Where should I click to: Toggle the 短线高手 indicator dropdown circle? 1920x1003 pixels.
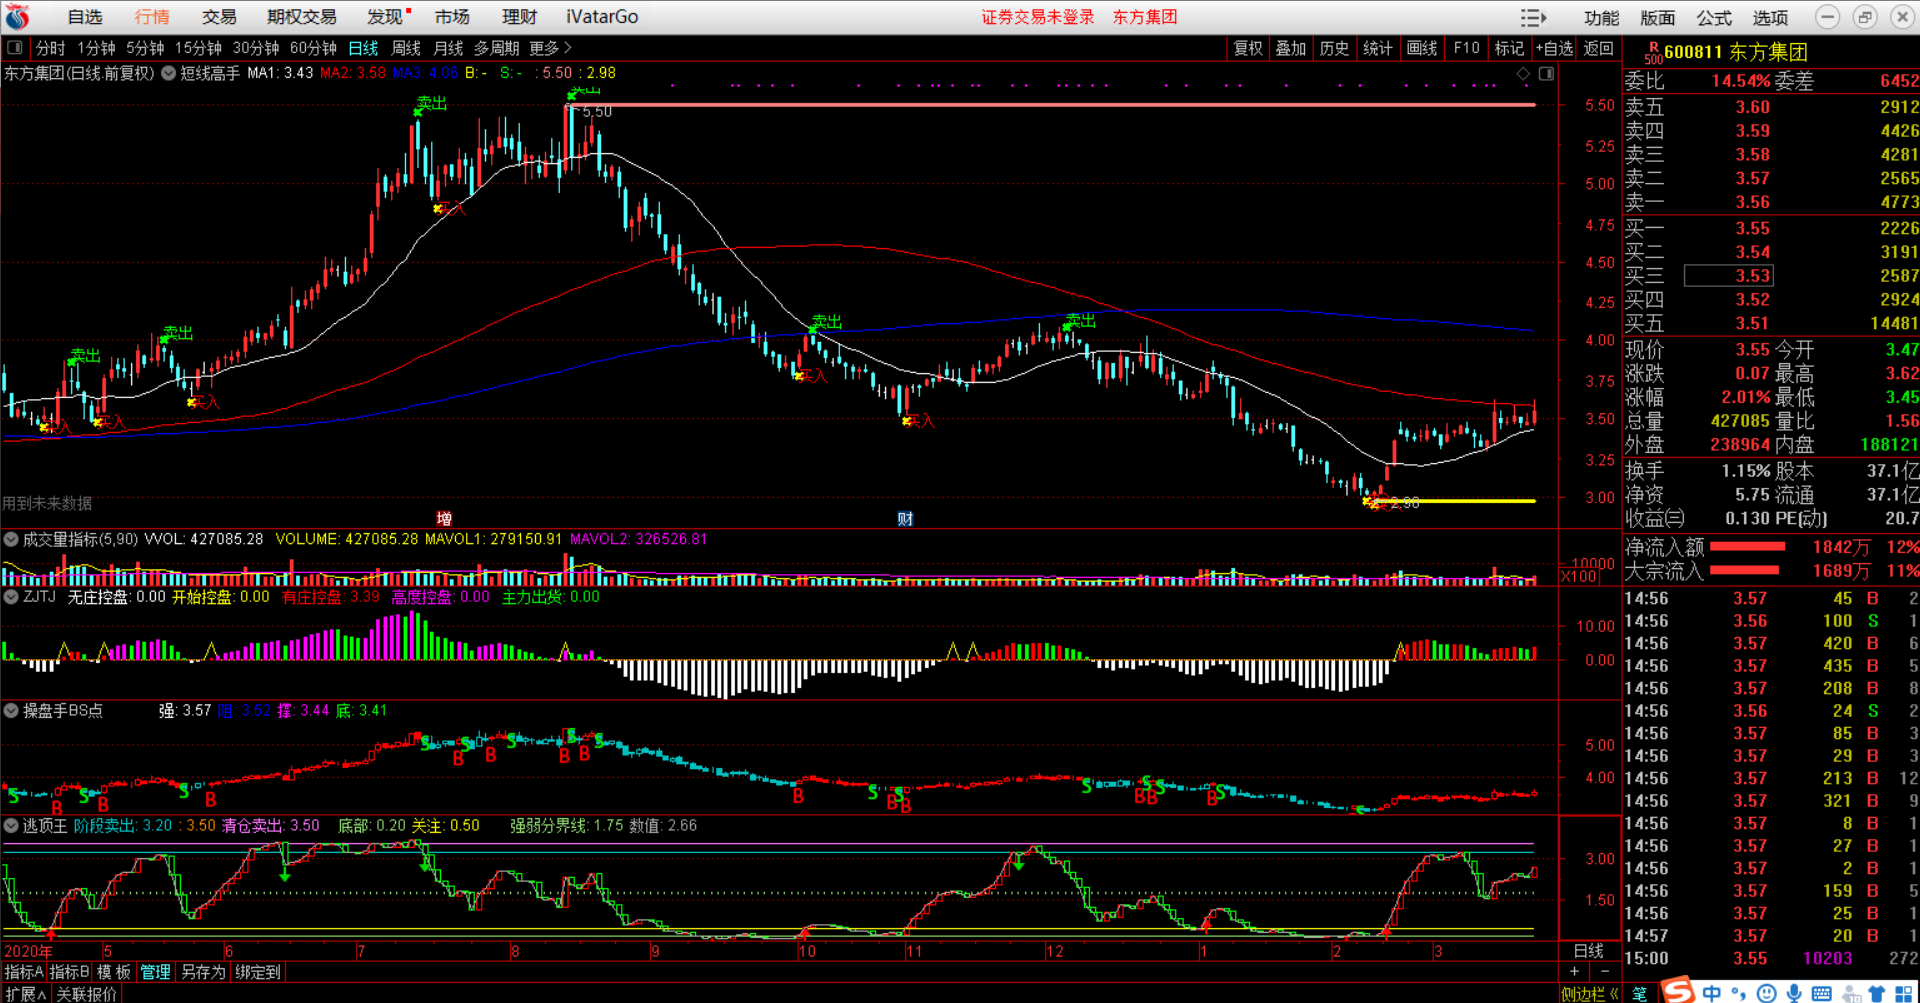[x=169, y=73]
